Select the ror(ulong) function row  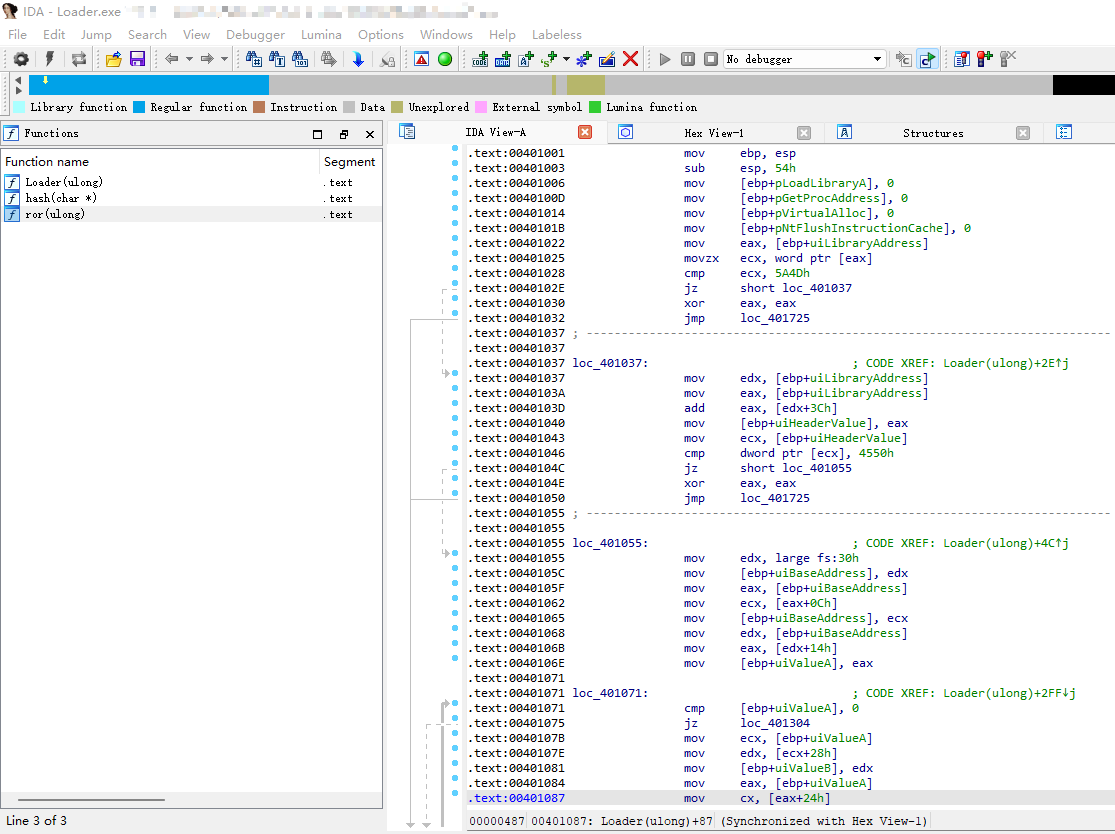pos(191,214)
